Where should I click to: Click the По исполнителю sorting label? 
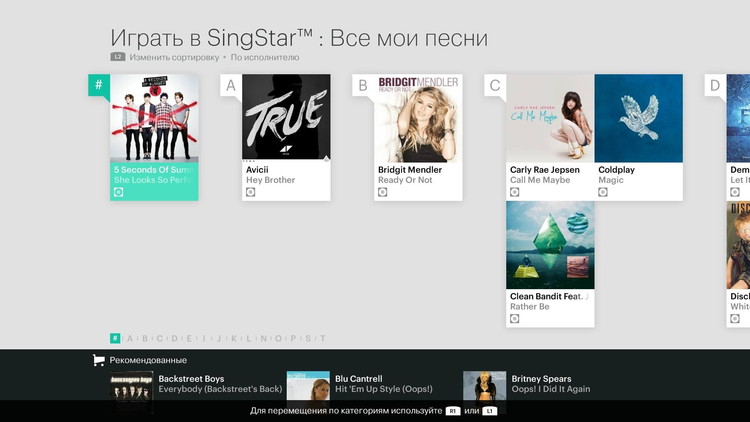coord(265,57)
